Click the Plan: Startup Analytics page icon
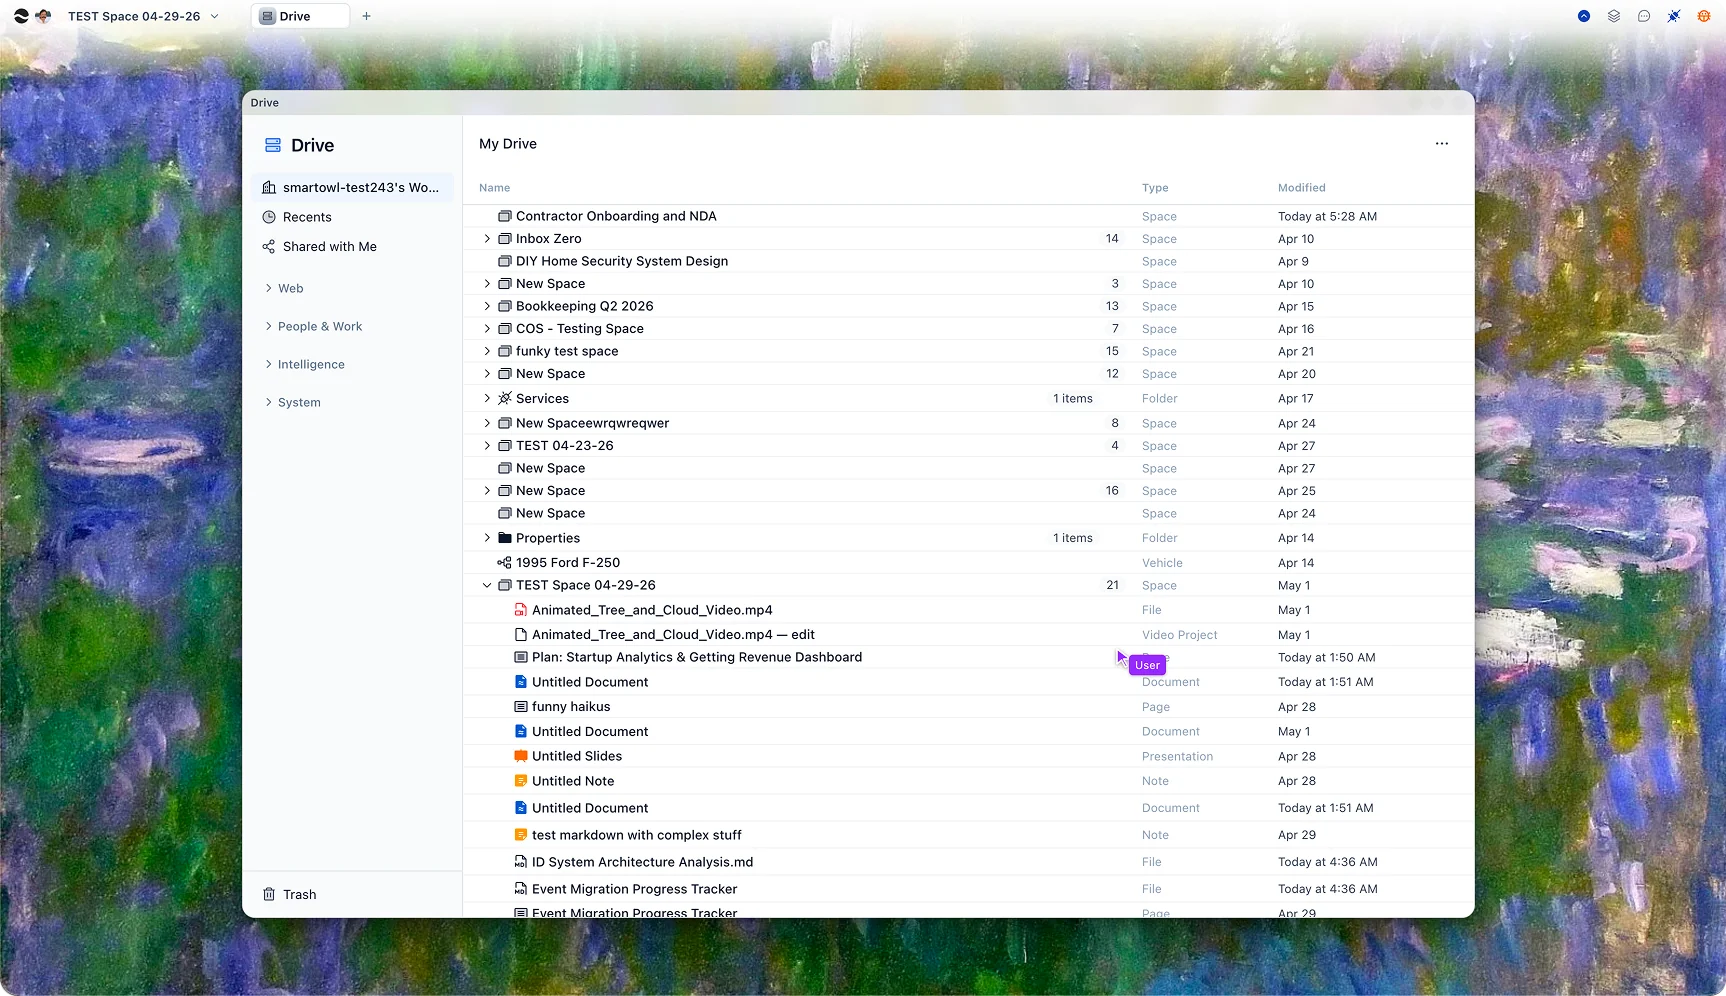 coord(521,657)
